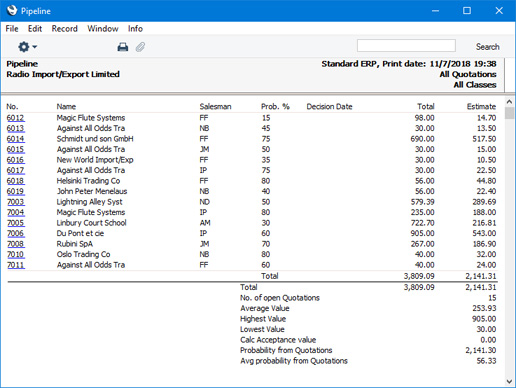Click 'Oslo Trading Co' name
The width and height of the screenshot is (516, 388).
[x=83, y=254]
